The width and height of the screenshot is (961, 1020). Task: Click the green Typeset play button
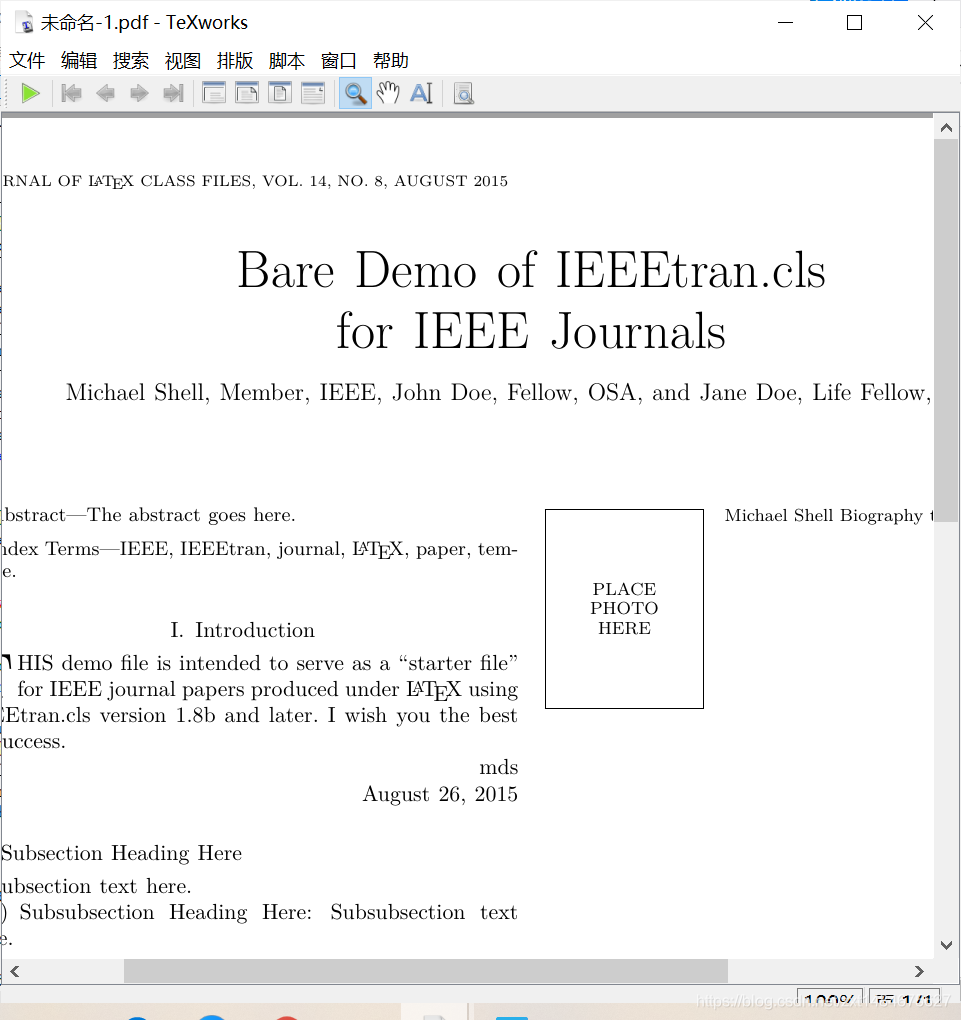point(30,94)
